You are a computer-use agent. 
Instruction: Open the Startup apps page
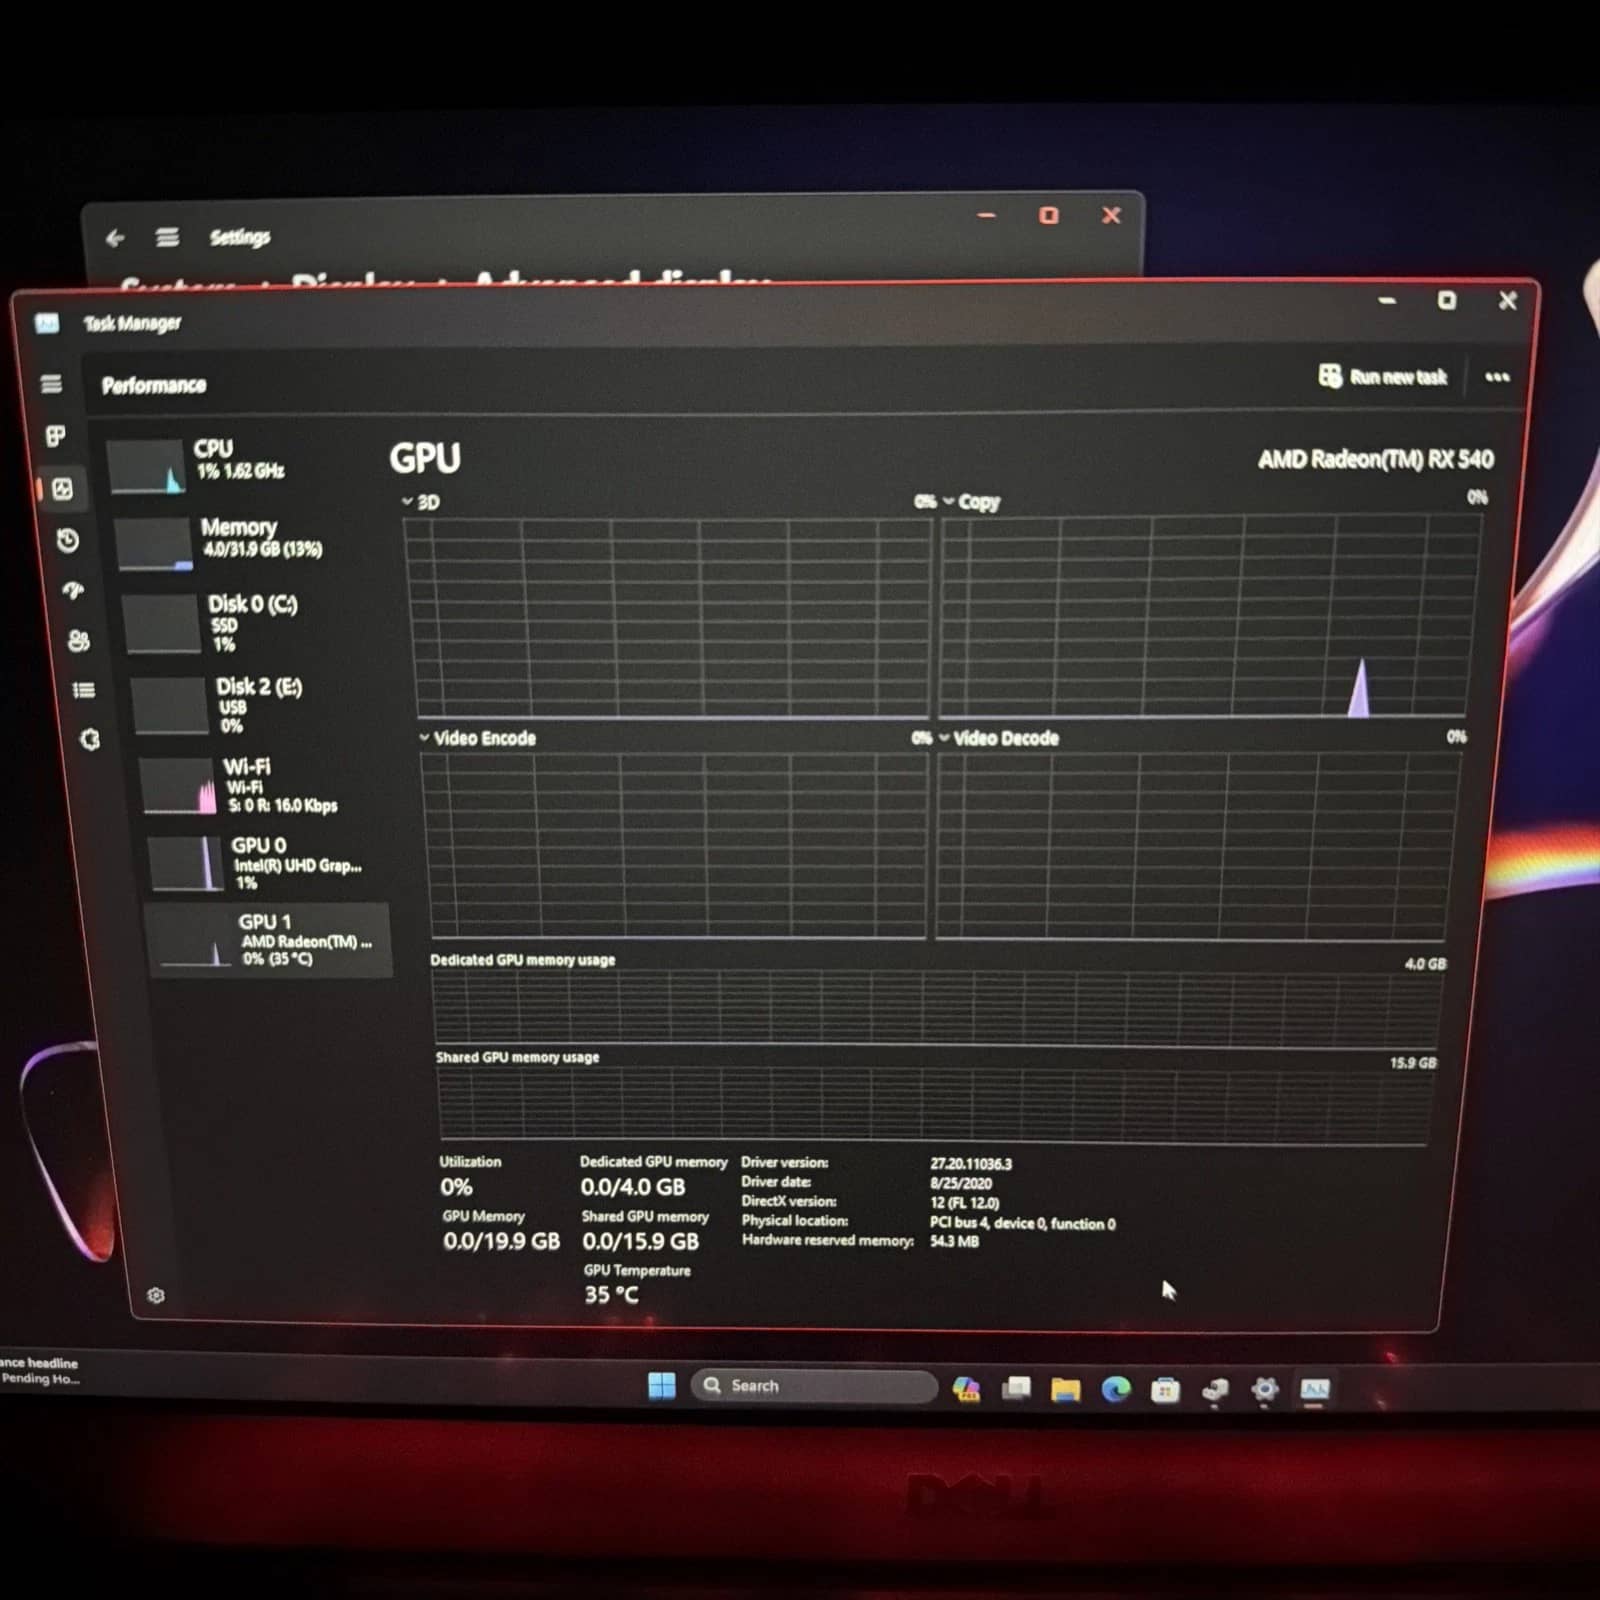[74, 591]
